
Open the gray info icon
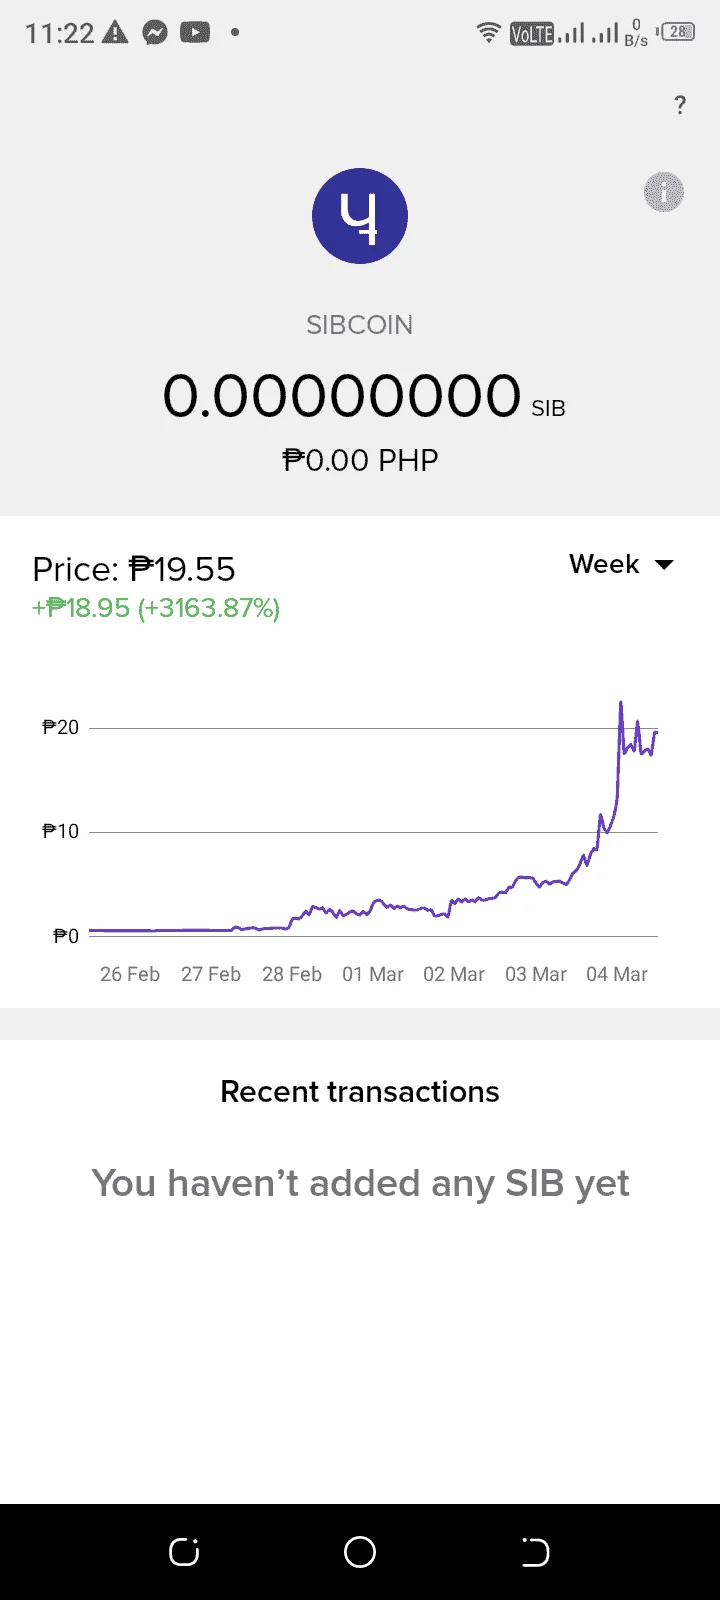[663, 191]
